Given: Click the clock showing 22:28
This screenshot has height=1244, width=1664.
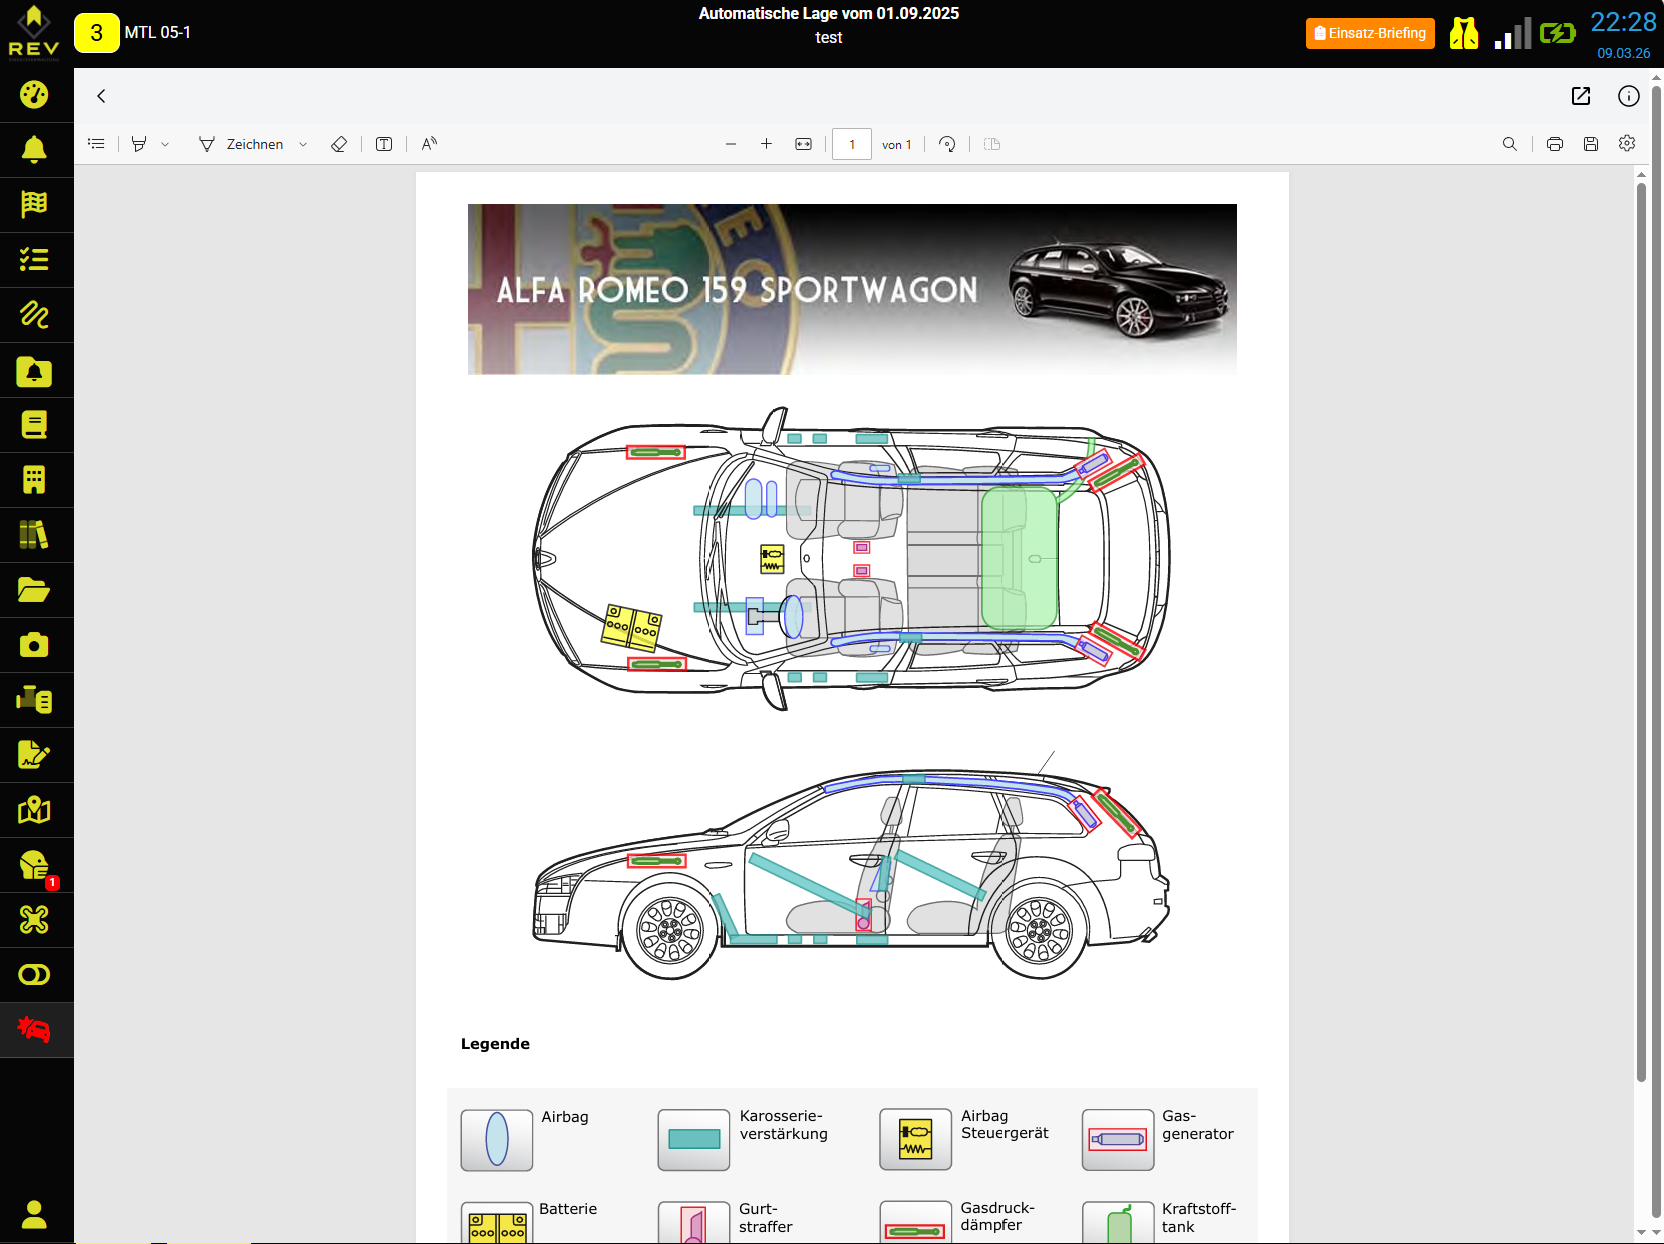Looking at the screenshot, I should [1623, 22].
